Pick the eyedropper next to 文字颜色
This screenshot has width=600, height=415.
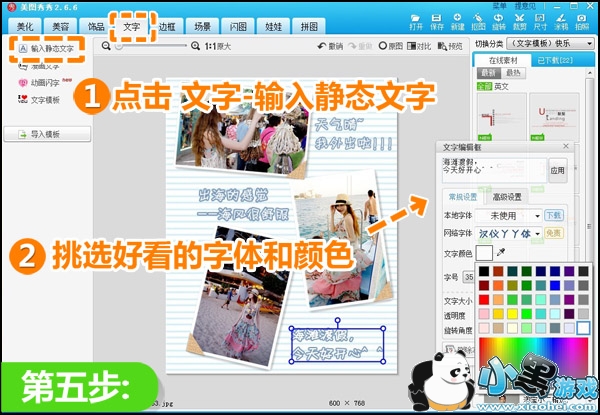click(501, 252)
